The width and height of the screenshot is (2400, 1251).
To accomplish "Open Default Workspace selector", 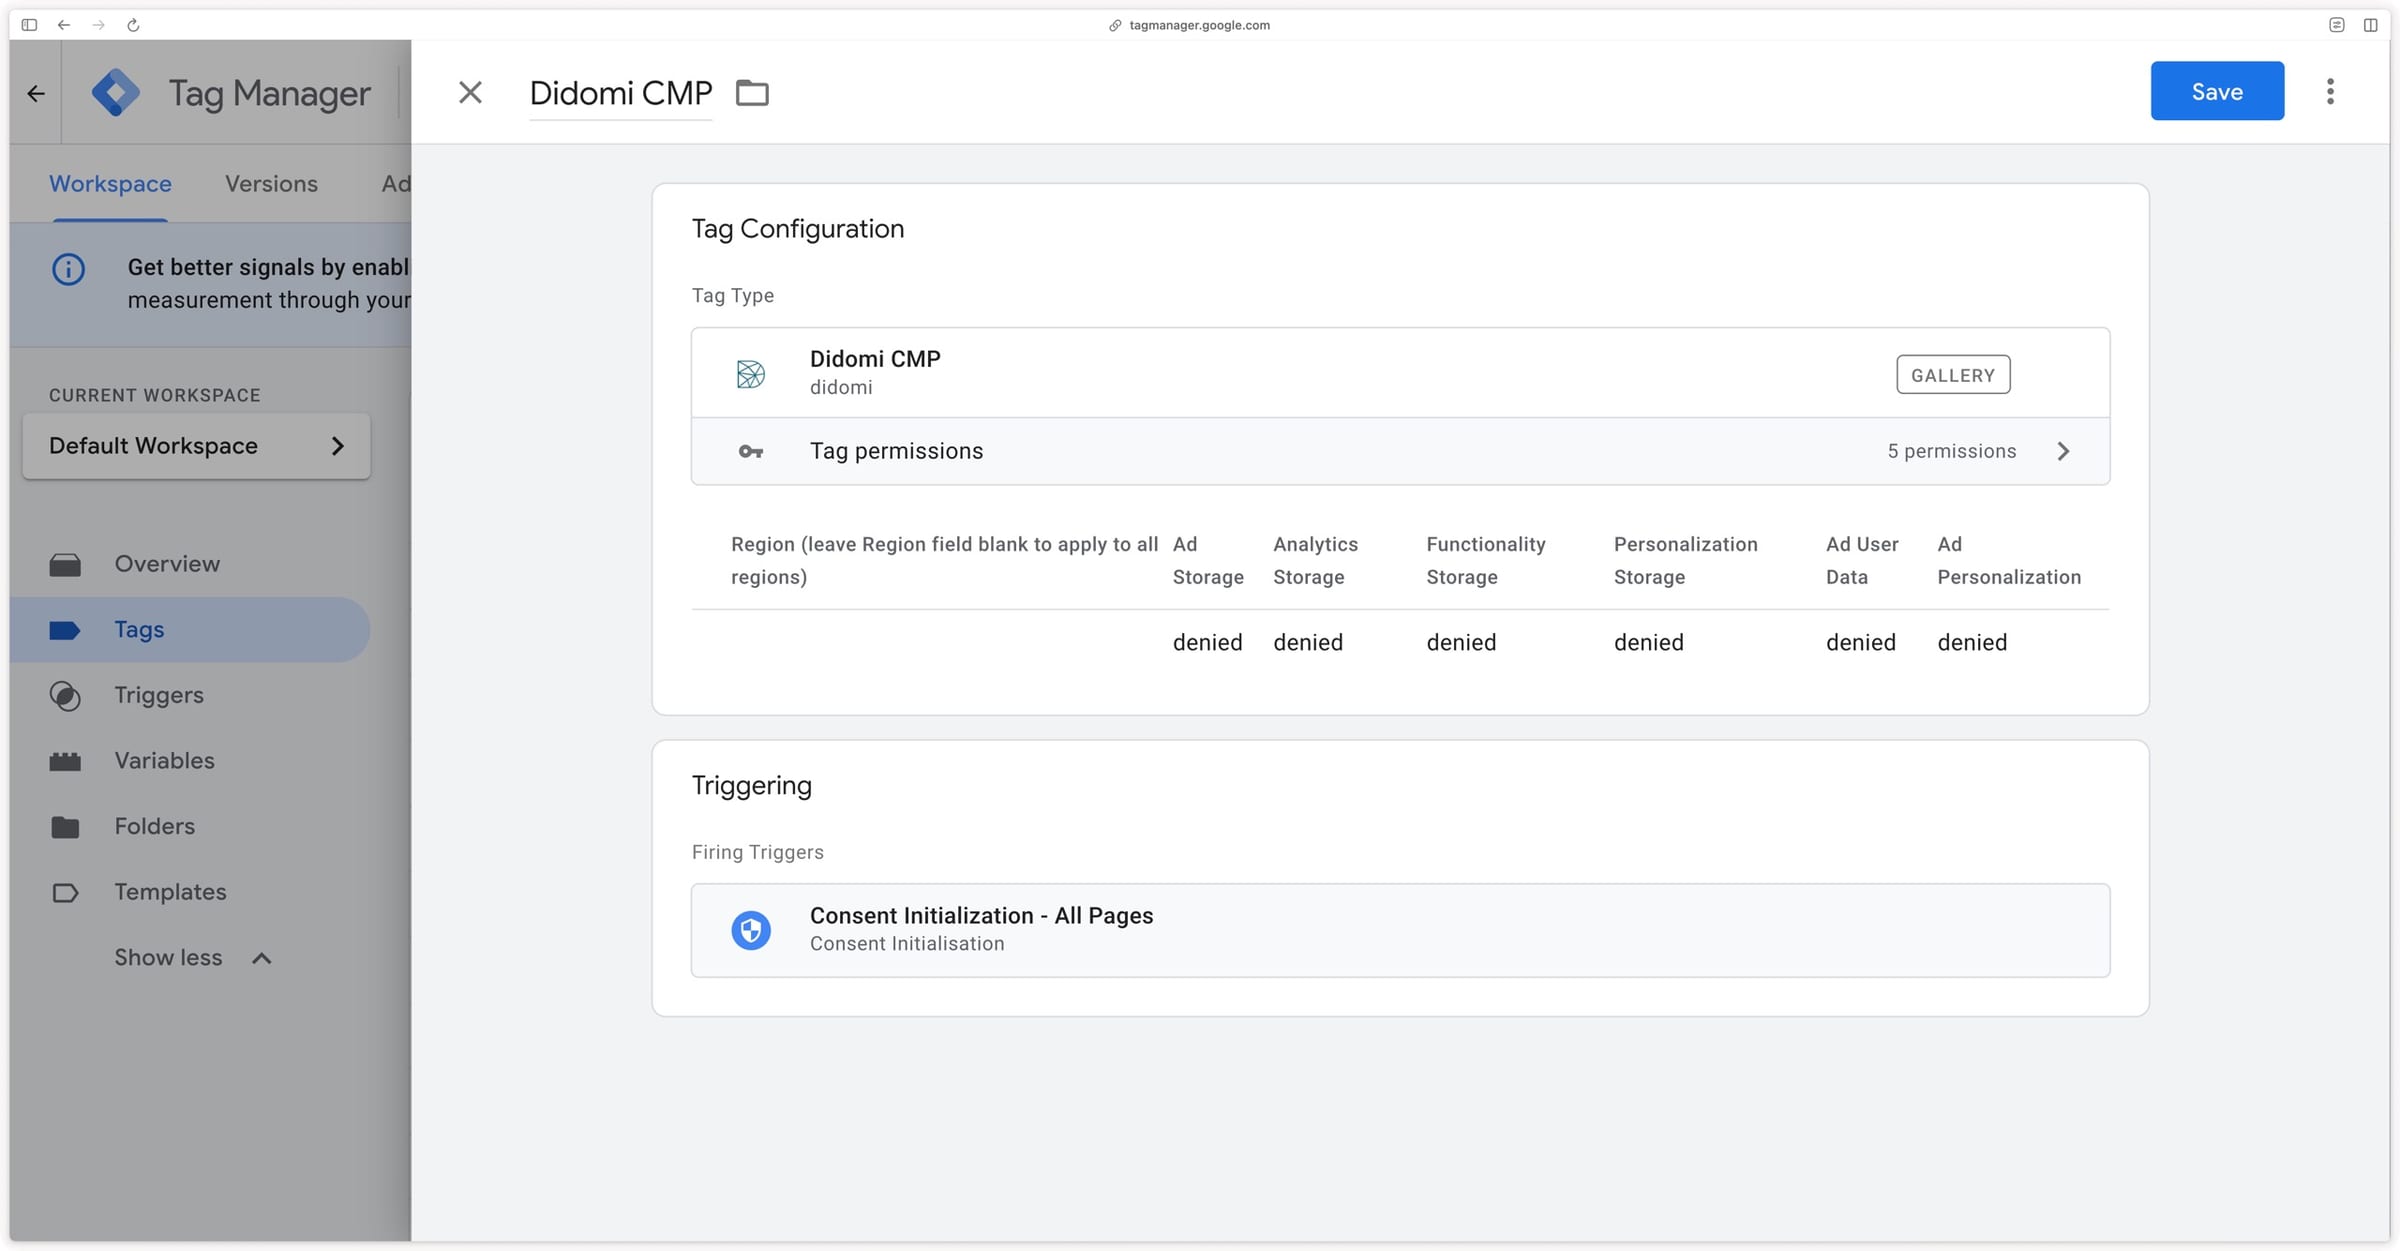I will click(x=196, y=446).
